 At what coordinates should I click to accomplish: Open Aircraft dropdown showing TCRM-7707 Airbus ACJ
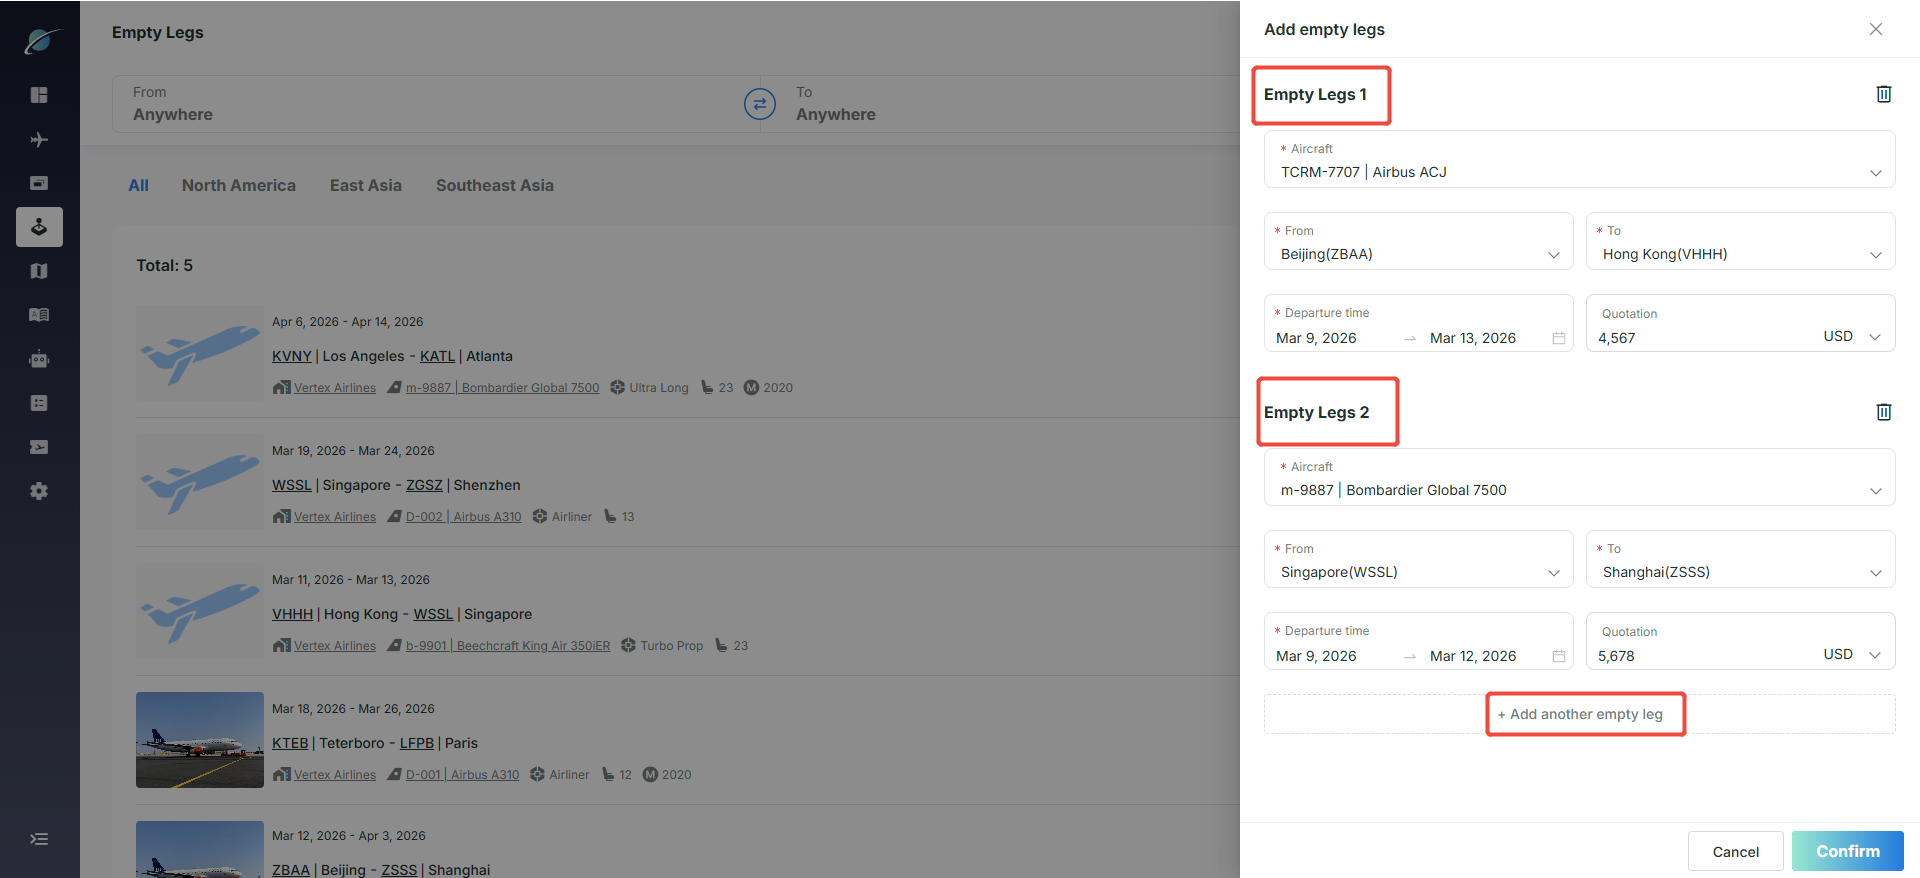(x=1580, y=160)
